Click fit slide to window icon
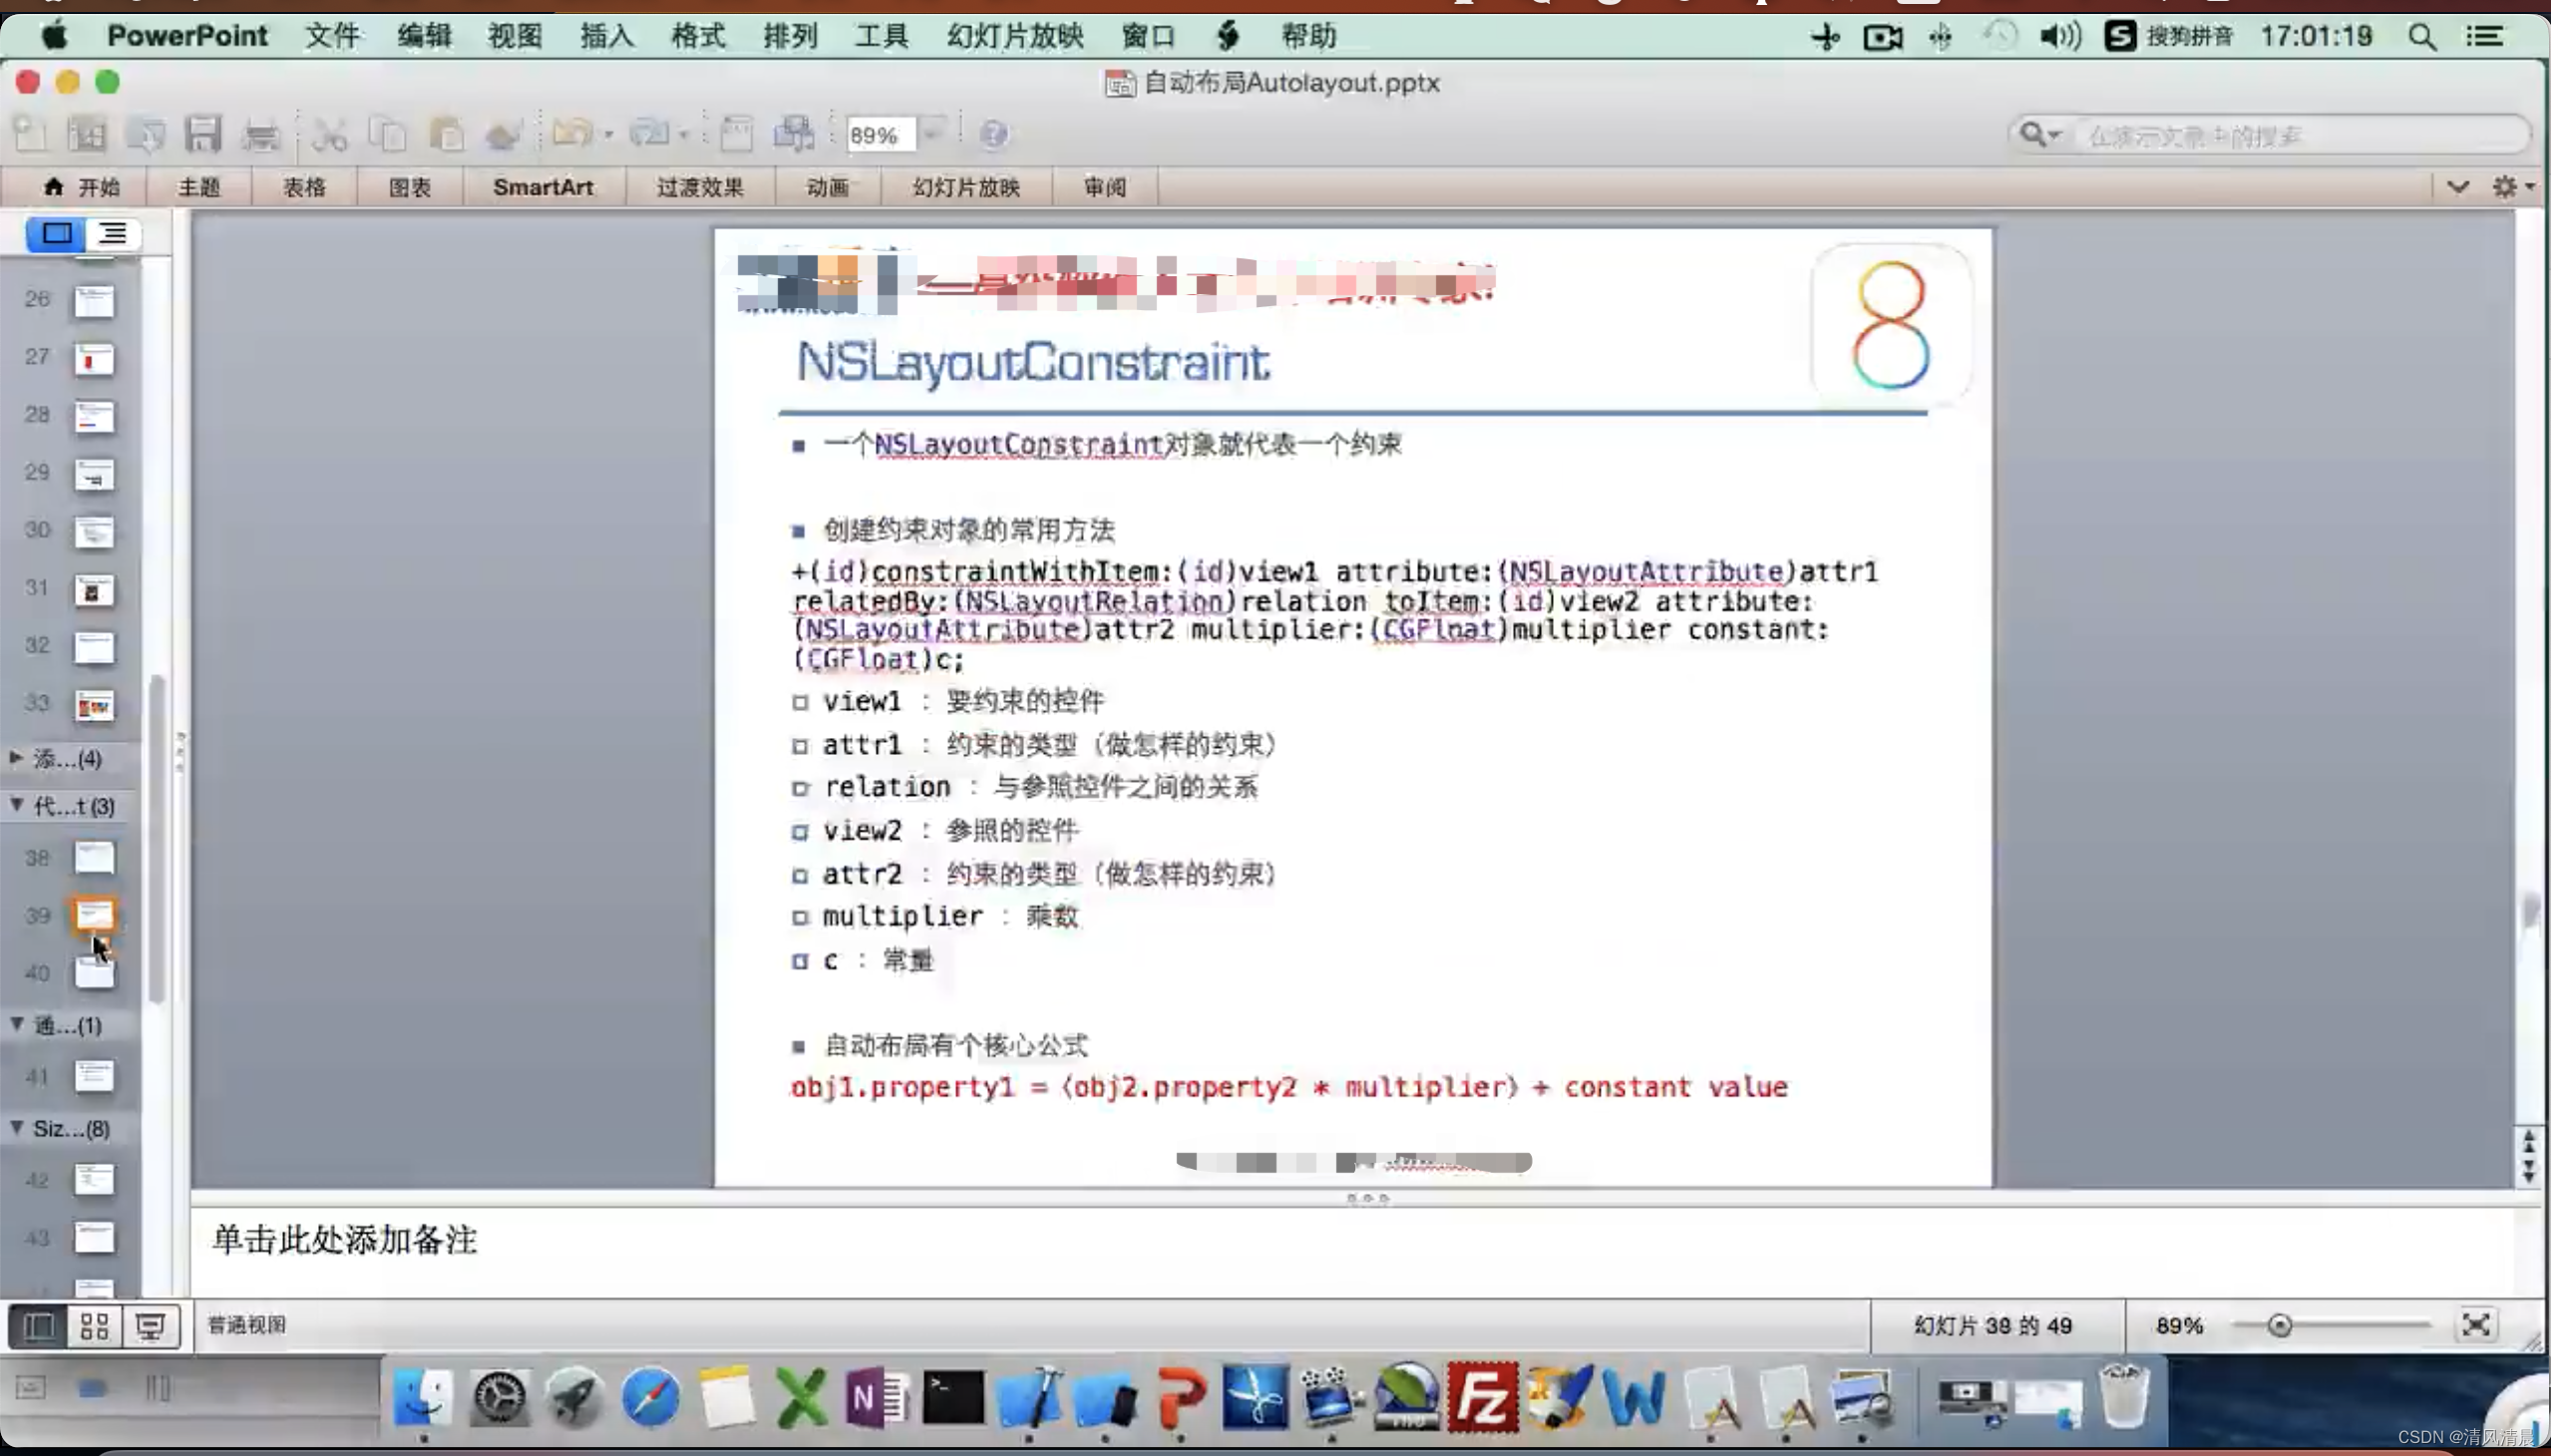2551x1456 pixels. click(x=2475, y=1325)
